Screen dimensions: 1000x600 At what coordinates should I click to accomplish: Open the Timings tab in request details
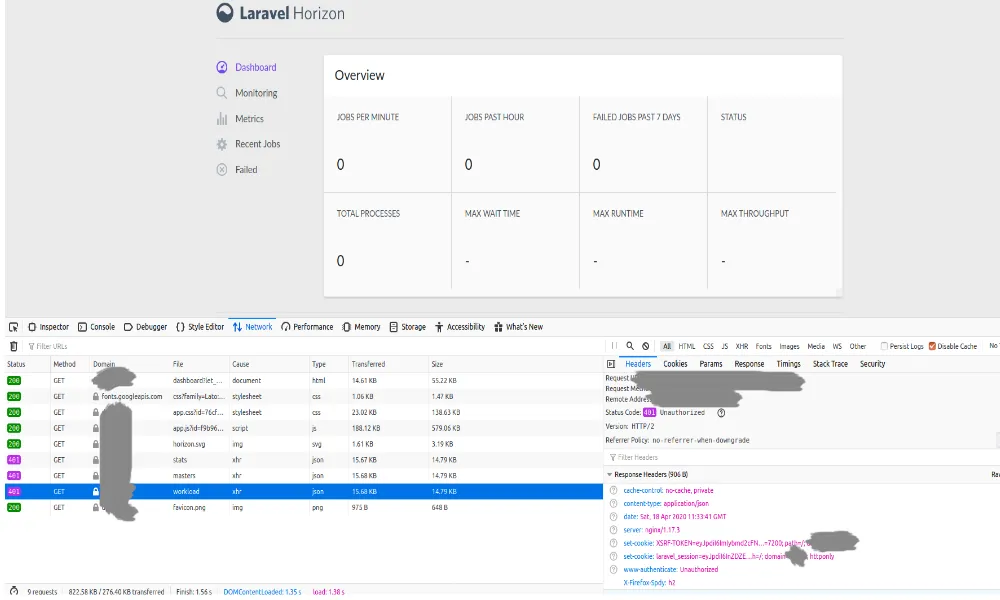point(788,364)
